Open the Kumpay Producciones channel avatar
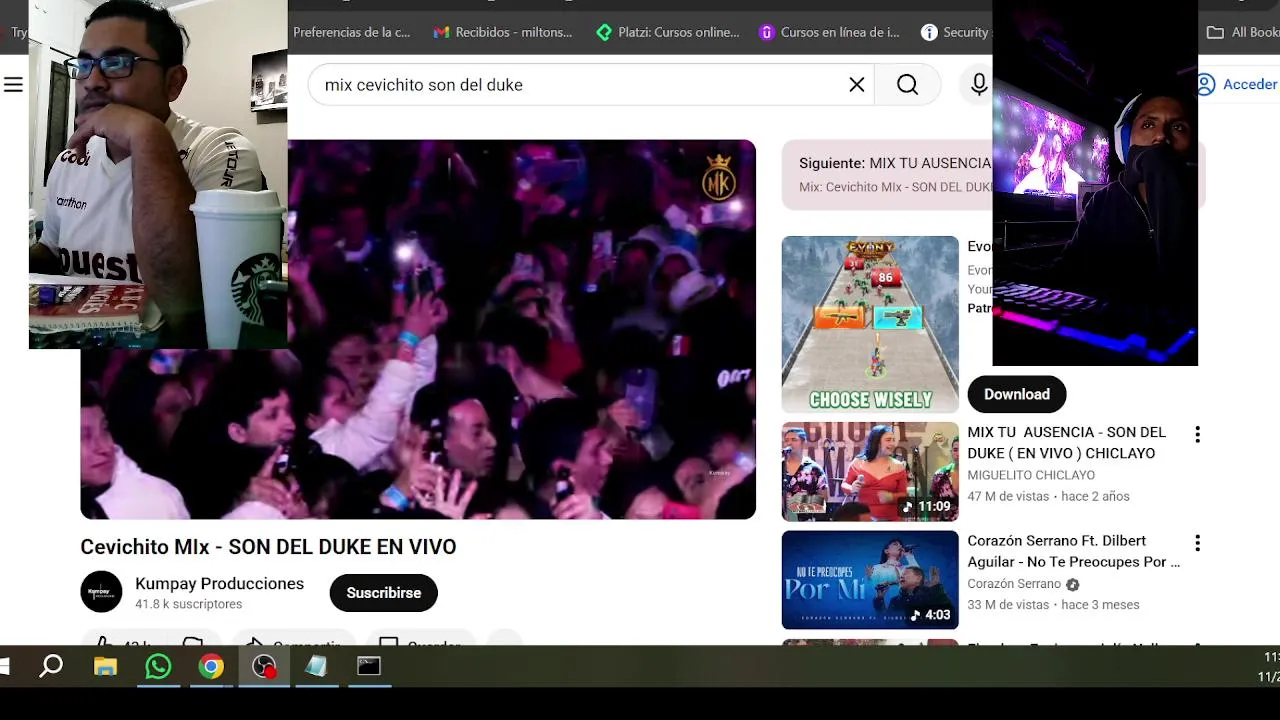The height and width of the screenshot is (720, 1280). pyautogui.click(x=101, y=592)
